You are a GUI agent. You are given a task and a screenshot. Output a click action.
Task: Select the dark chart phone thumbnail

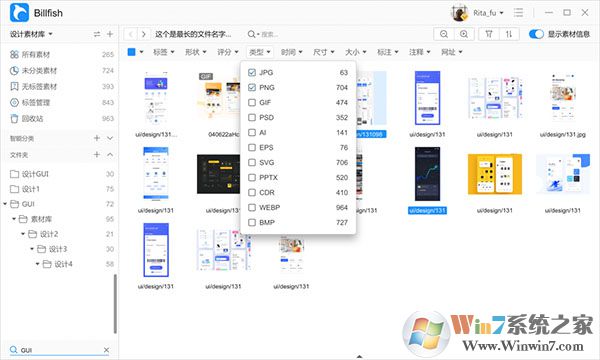[427, 174]
